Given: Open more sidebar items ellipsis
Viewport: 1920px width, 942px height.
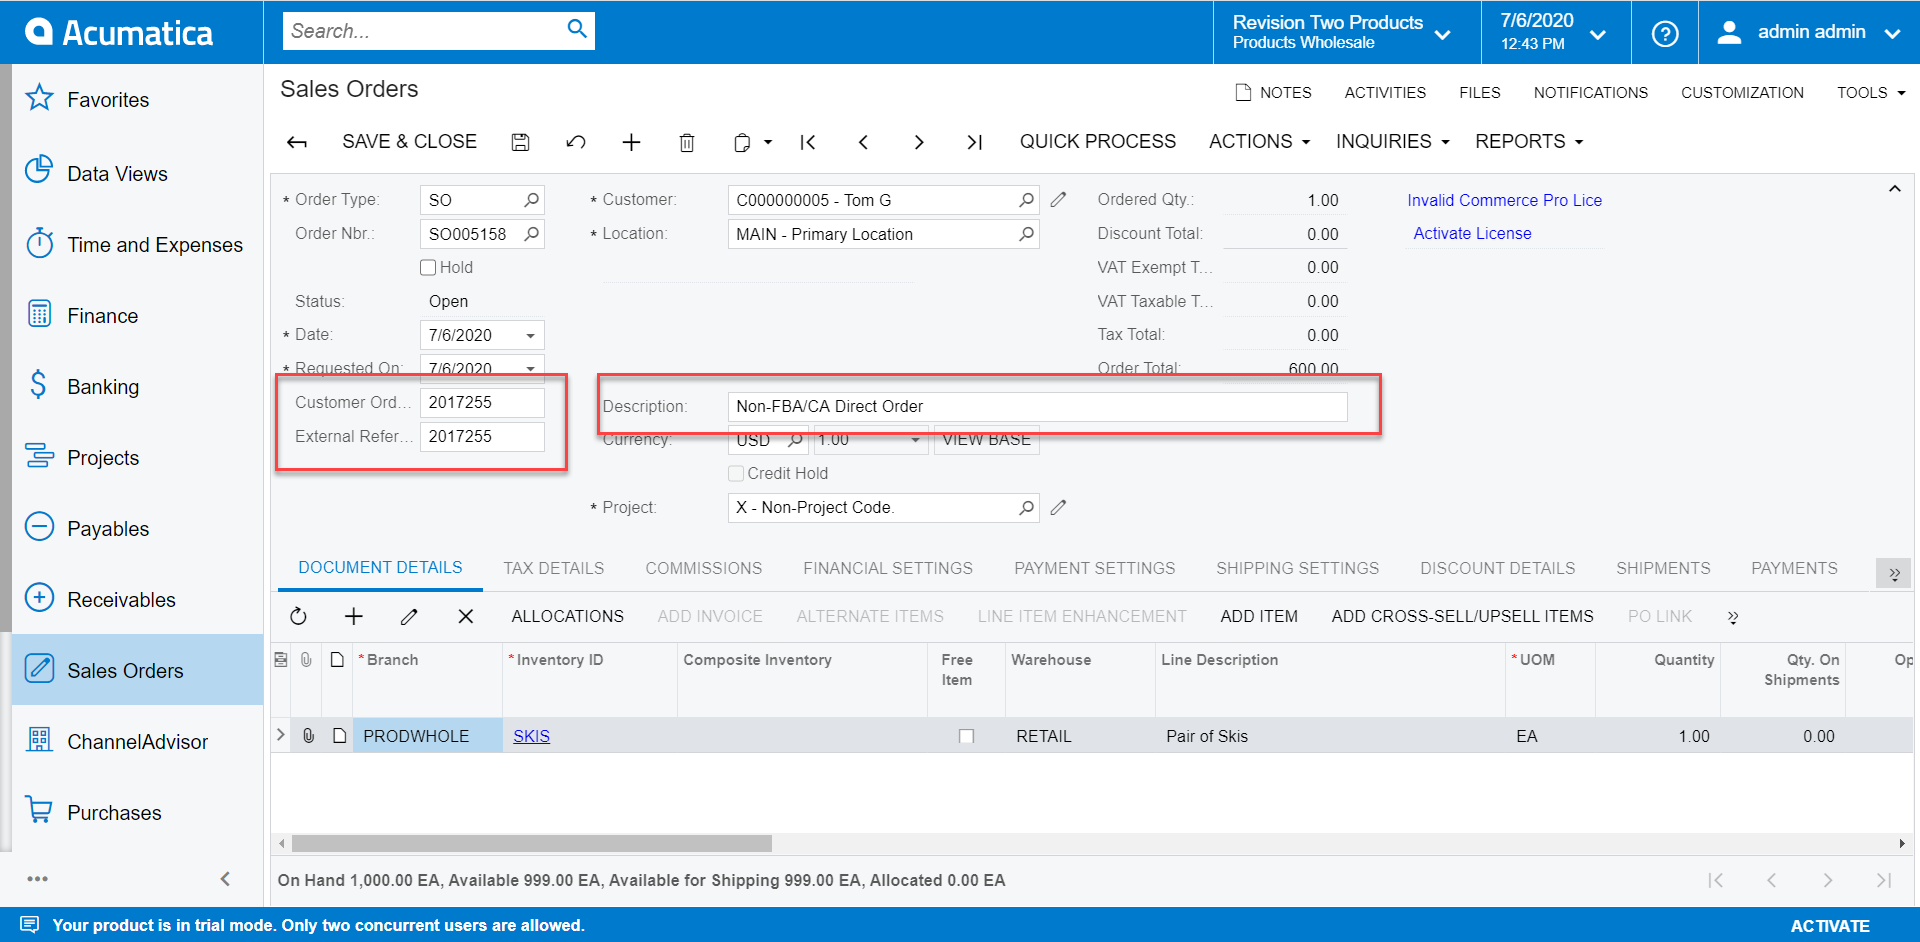Looking at the screenshot, I should [x=38, y=879].
